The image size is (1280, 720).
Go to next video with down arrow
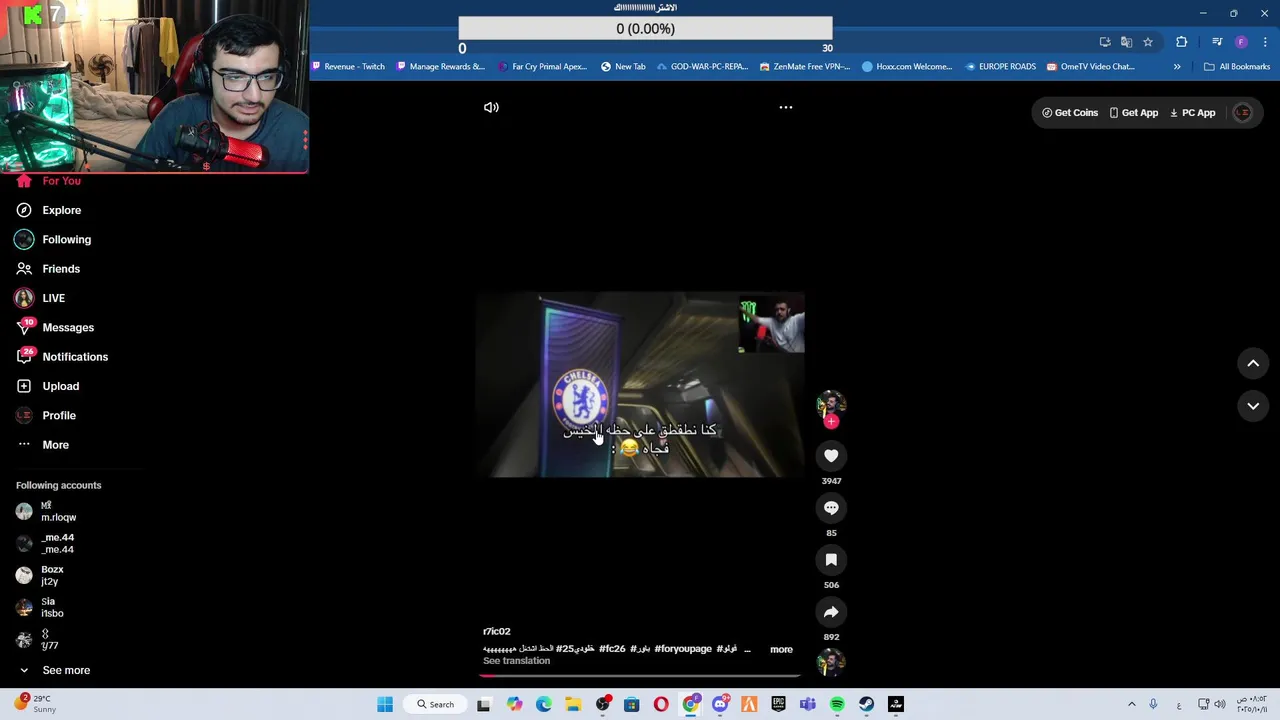pyautogui.click(x=1253, y=406)
